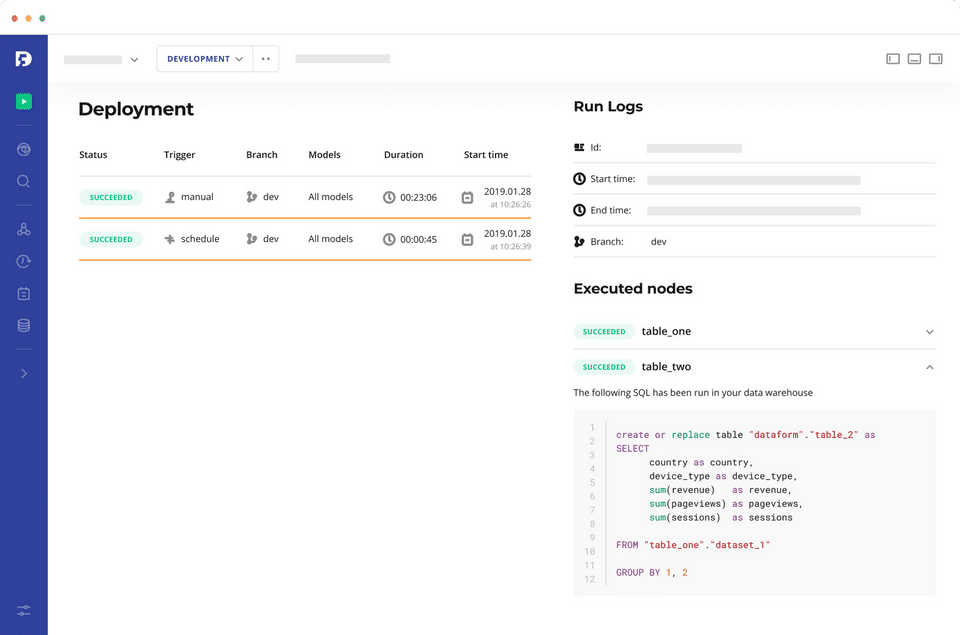
Task: Click the SUCCEEDED badge beside table_one
Action: pyautogui.click(x=604, y=331)
